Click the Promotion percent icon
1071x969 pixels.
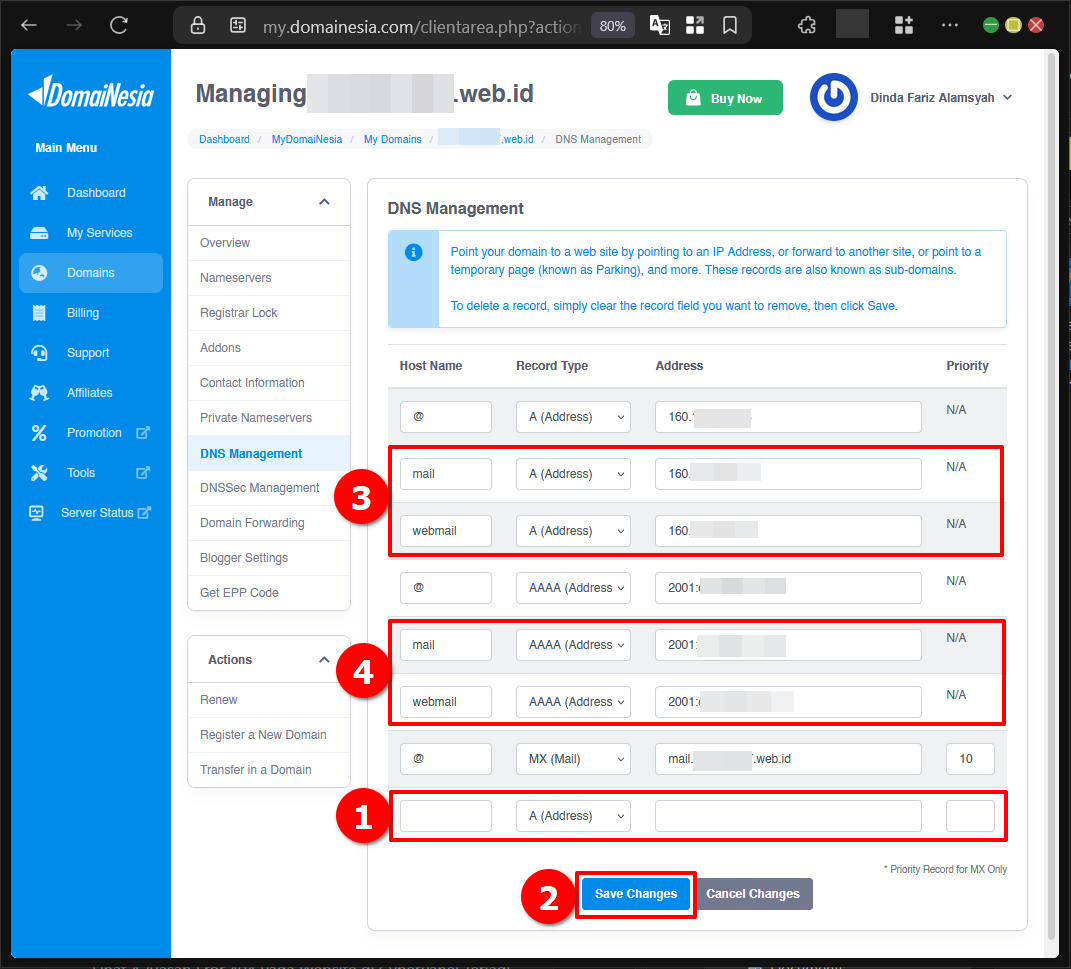click(x=39, y=432)
